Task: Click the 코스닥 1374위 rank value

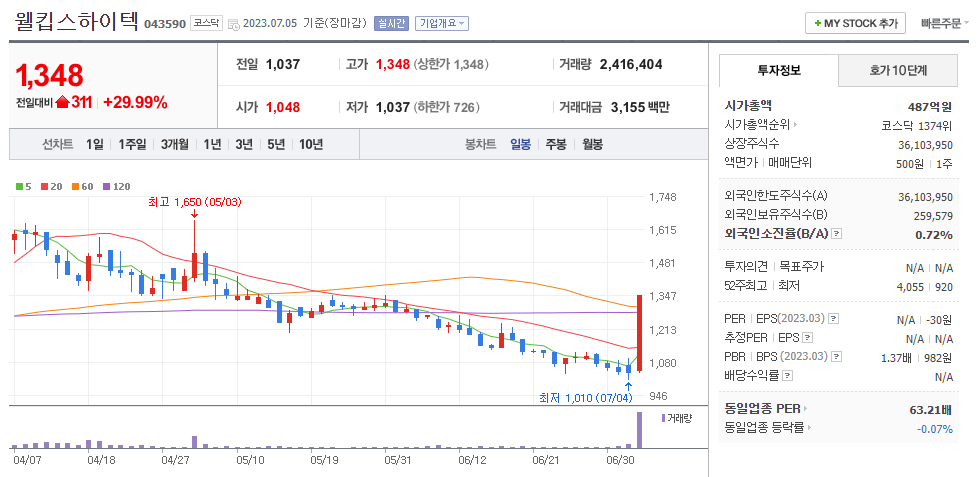Action: tap(917, 126)
